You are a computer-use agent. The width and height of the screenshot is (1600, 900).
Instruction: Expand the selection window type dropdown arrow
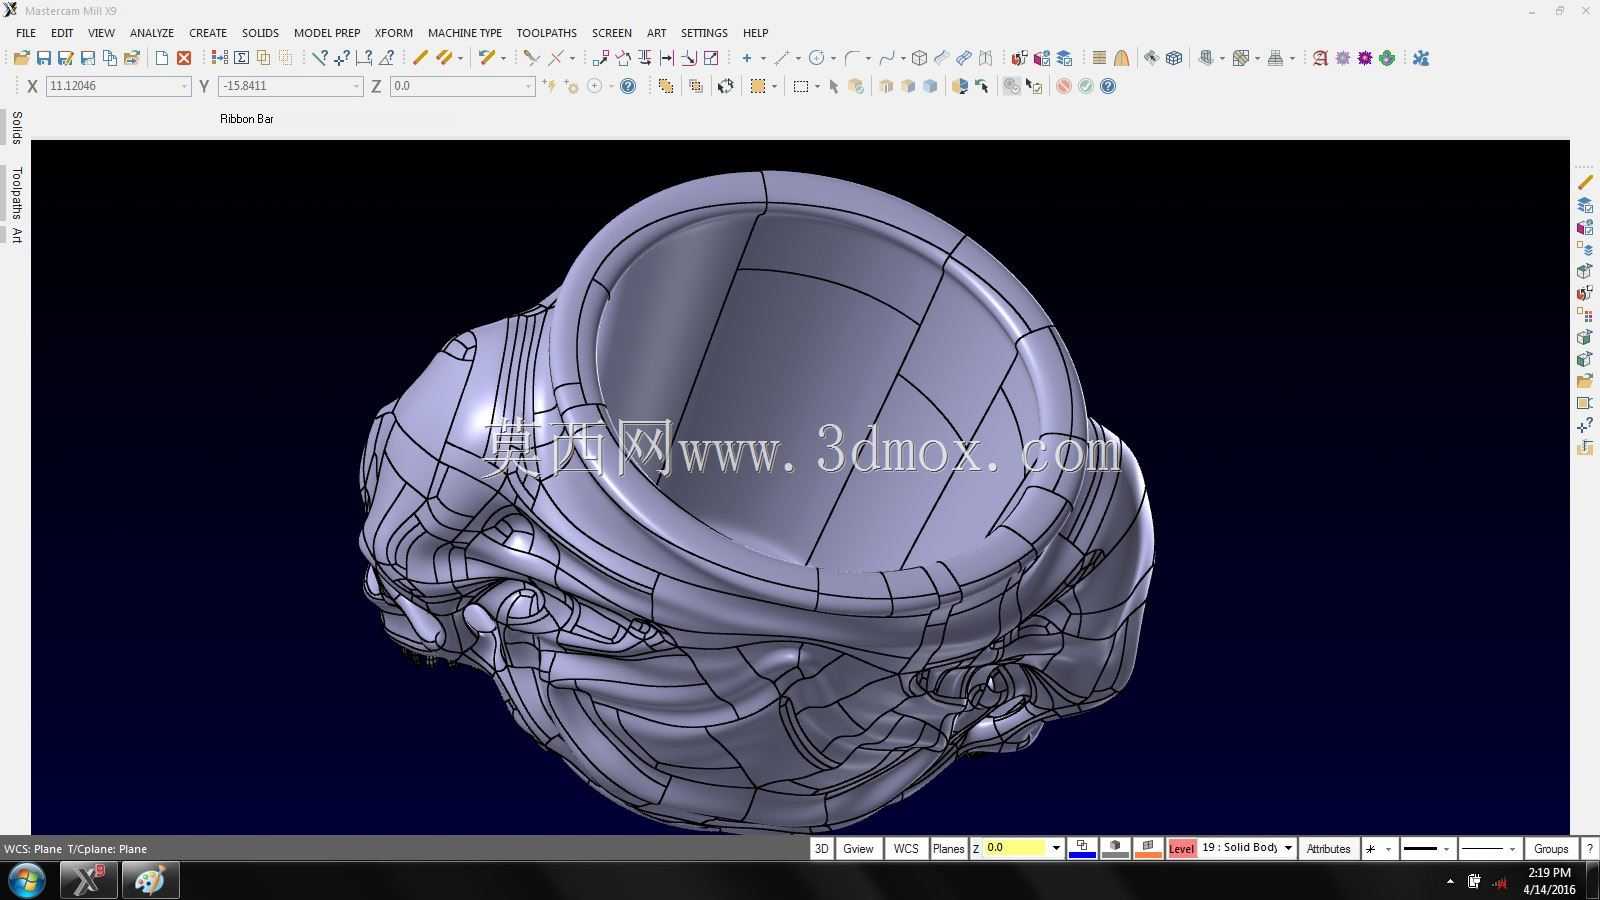click(817, 86)
